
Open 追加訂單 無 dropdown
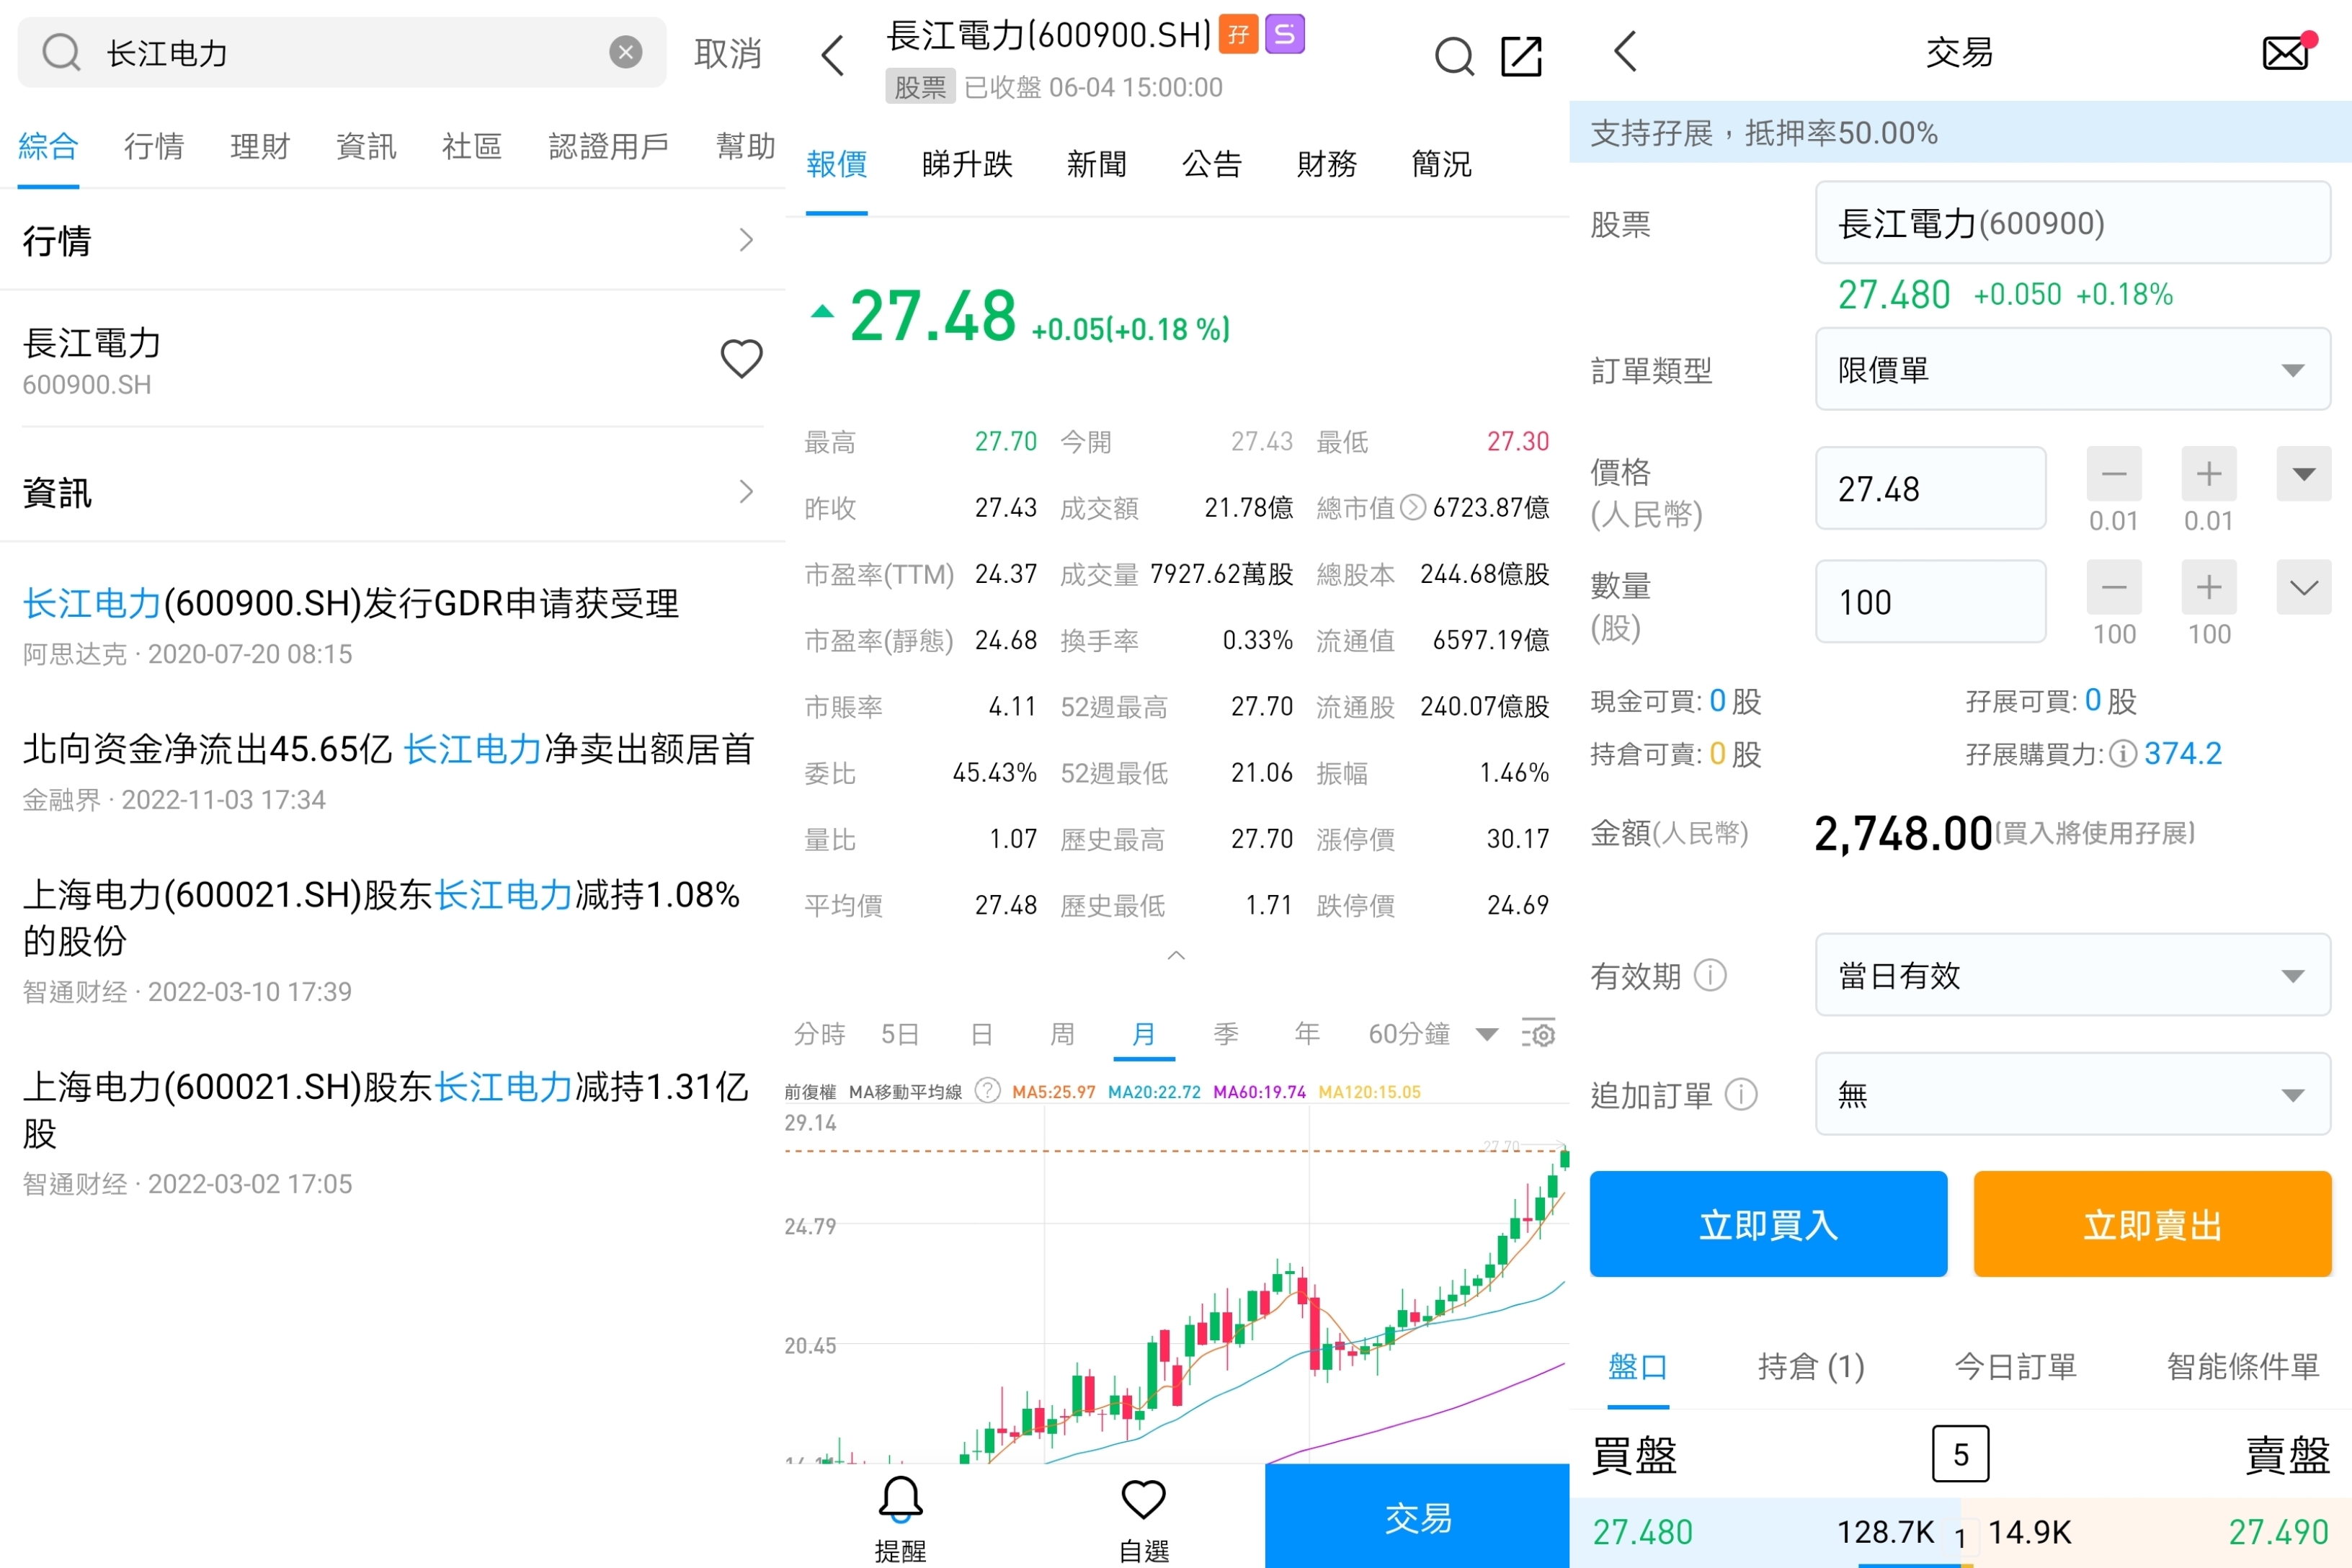(2073, 1094)
